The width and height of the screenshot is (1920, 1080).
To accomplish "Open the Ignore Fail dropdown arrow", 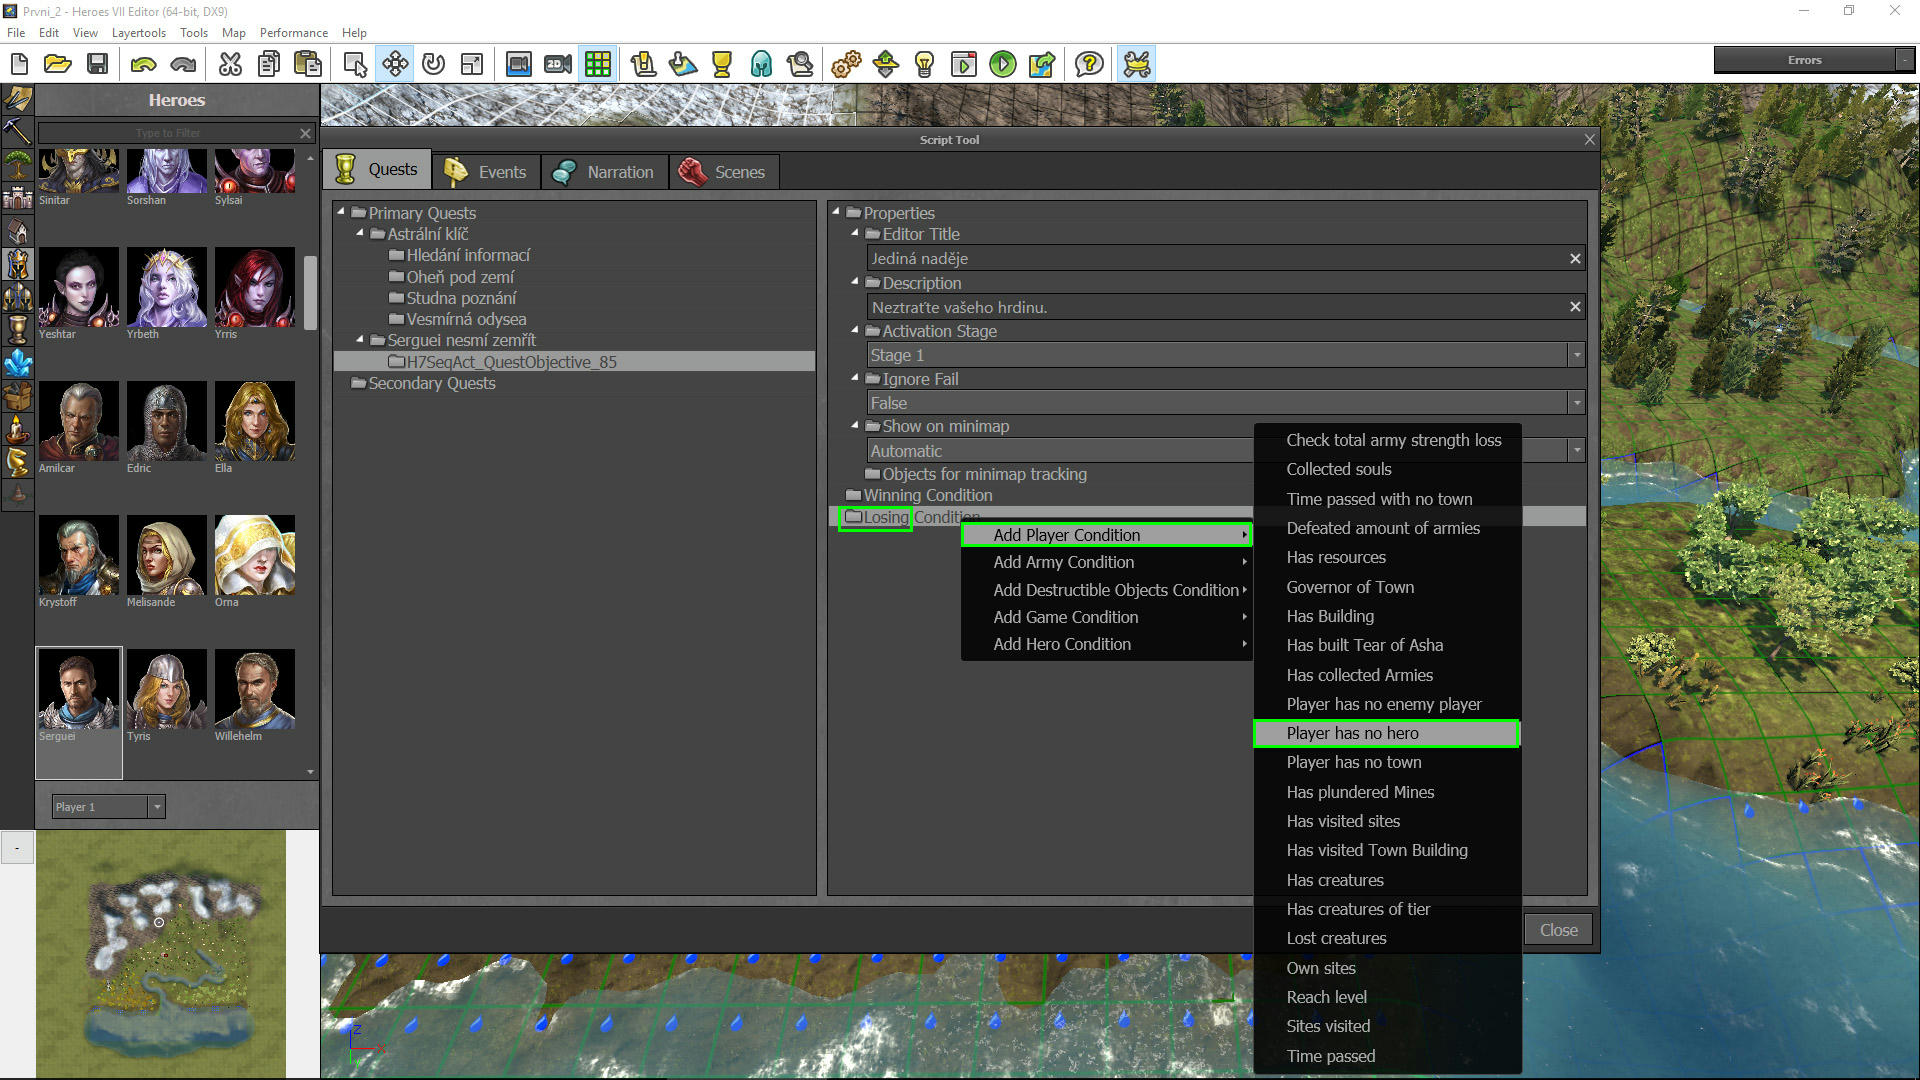I will pyautogui.click(x=1577, y=403).
